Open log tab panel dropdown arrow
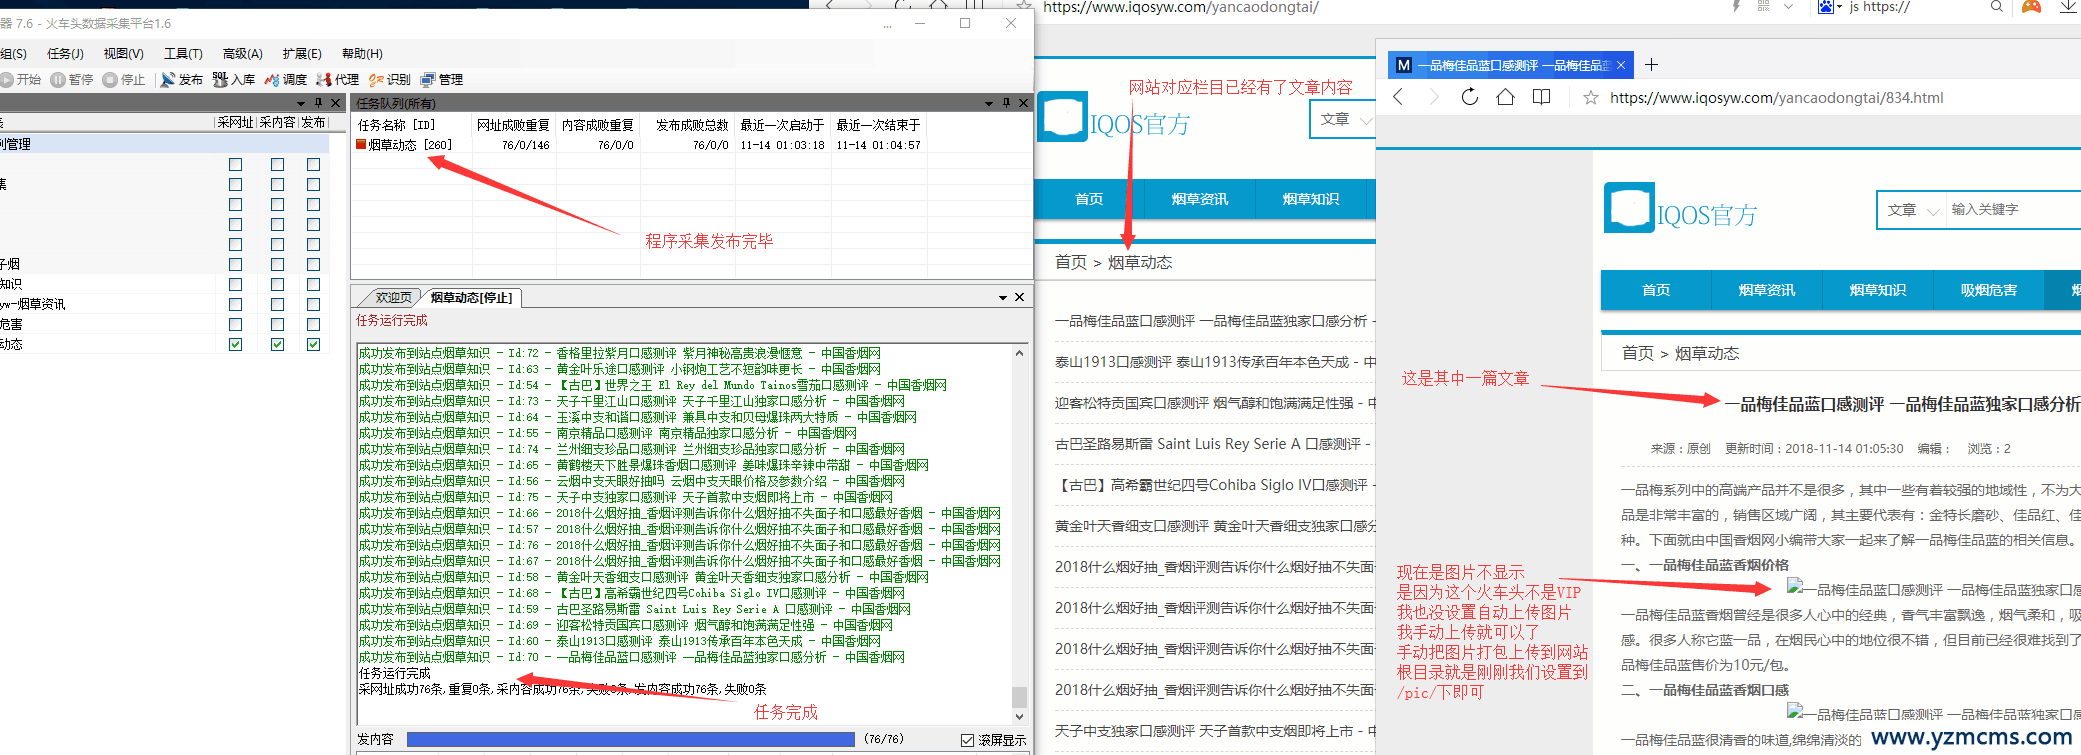Viewport: 2081px width, 755px height. point(1002,297)
